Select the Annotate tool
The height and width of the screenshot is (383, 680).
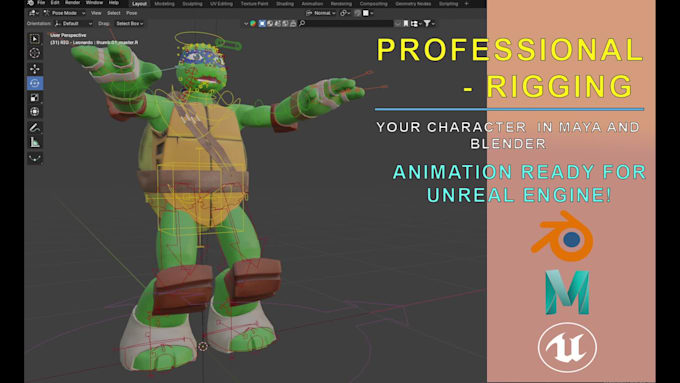[35, 128]
